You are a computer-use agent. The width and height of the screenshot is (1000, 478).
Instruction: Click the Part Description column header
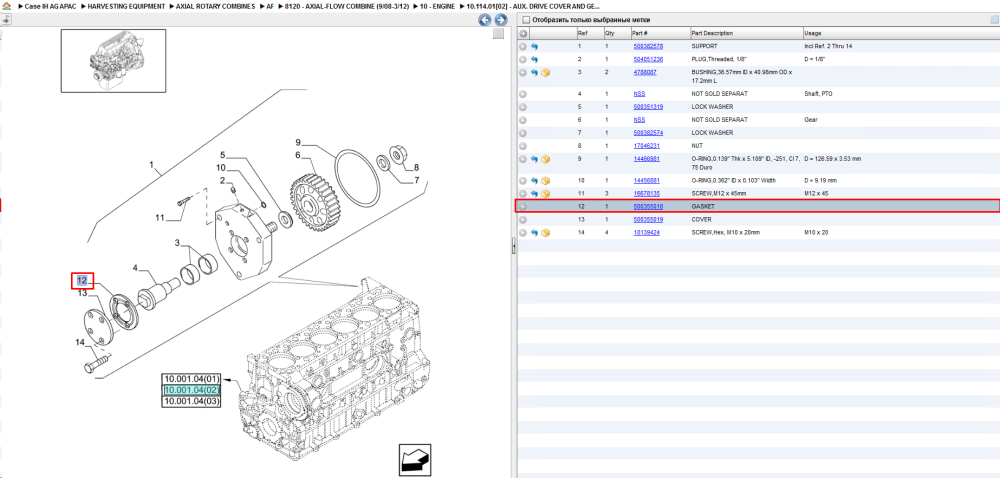[x=712, y=33]
